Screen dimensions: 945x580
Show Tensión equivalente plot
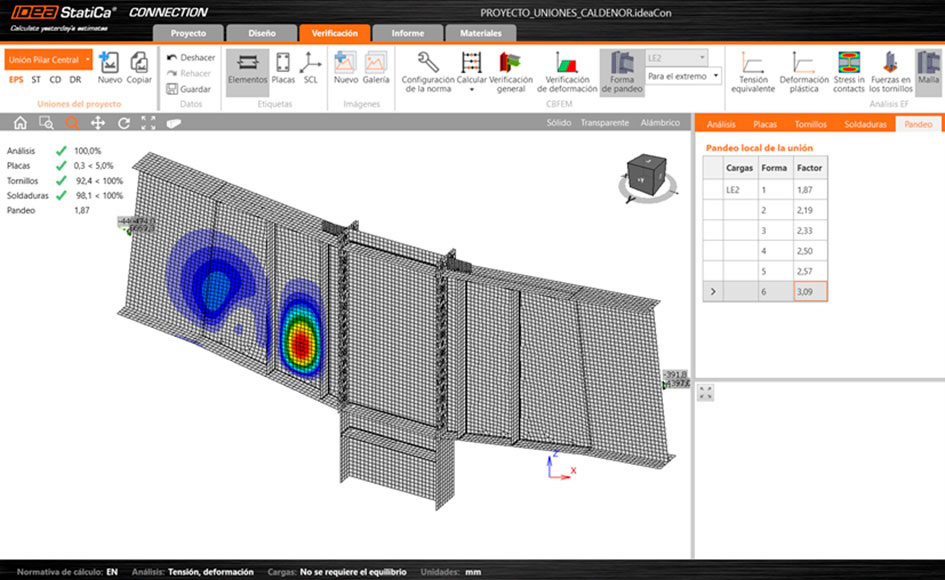[753, 72]
